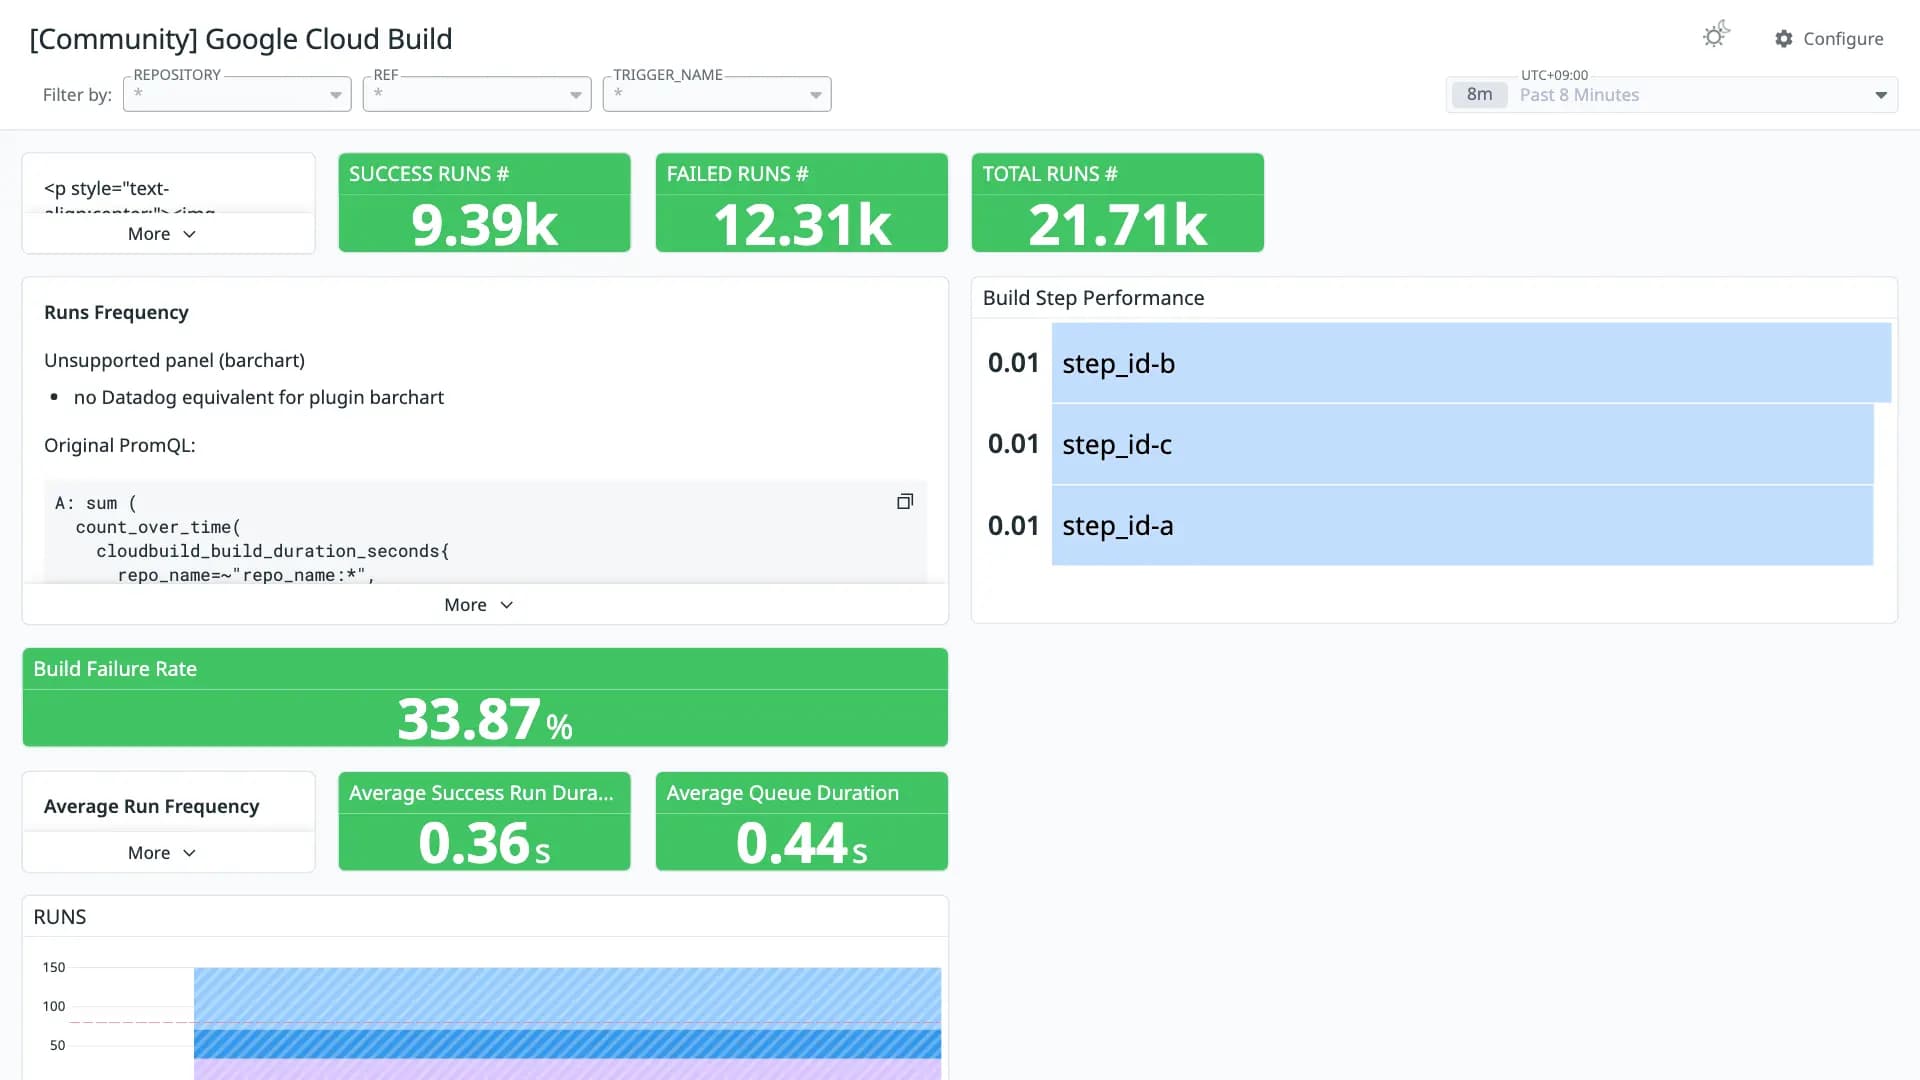Image resolution: width=1920 pixels, height=1080 pixels.
Task: Click the step_id-a bar
Action: pos(1462,526)
